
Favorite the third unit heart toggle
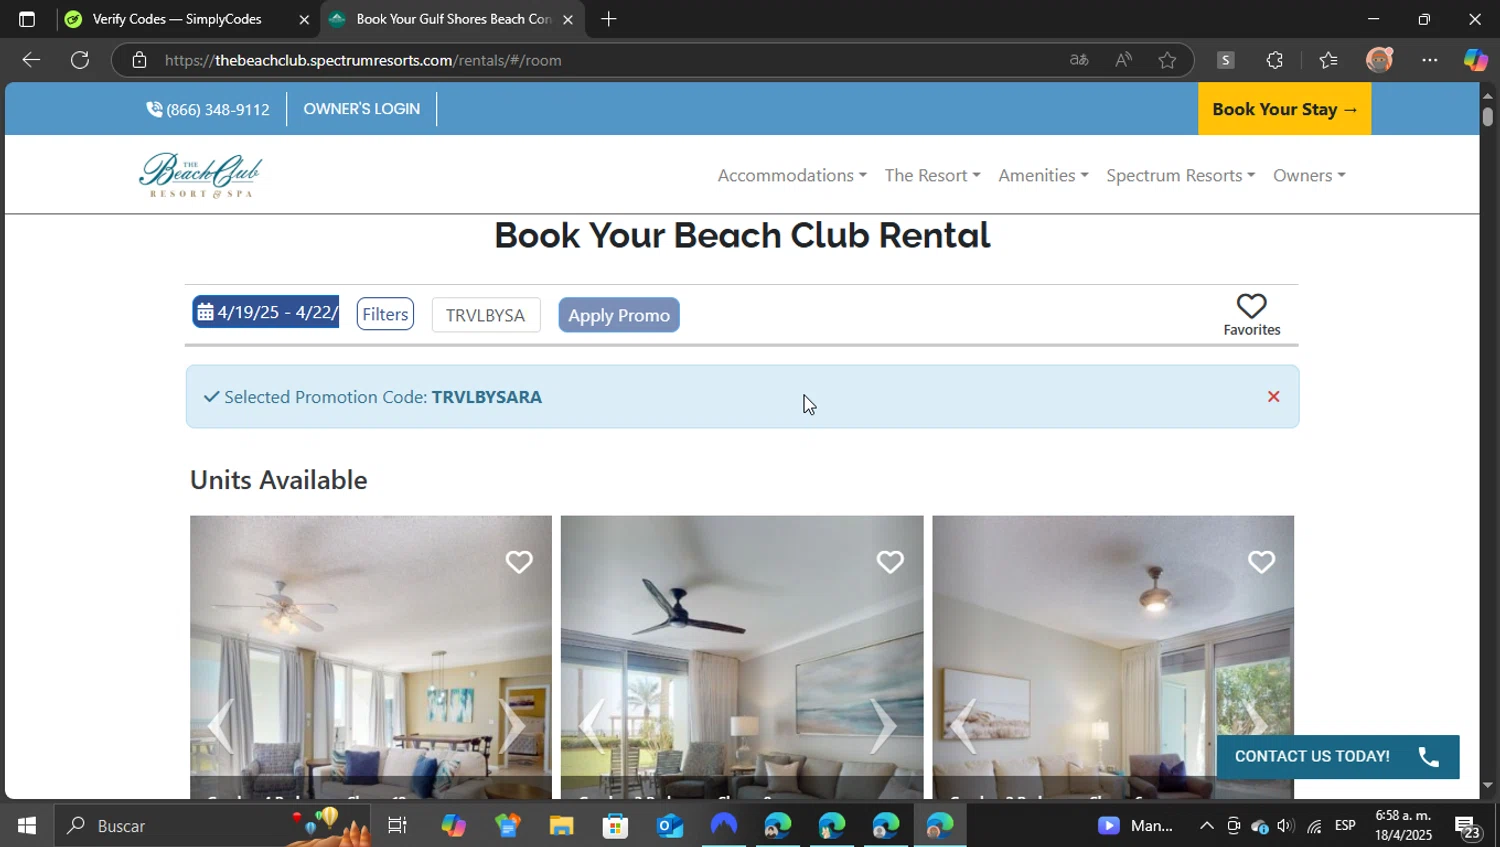[1261, 562]
